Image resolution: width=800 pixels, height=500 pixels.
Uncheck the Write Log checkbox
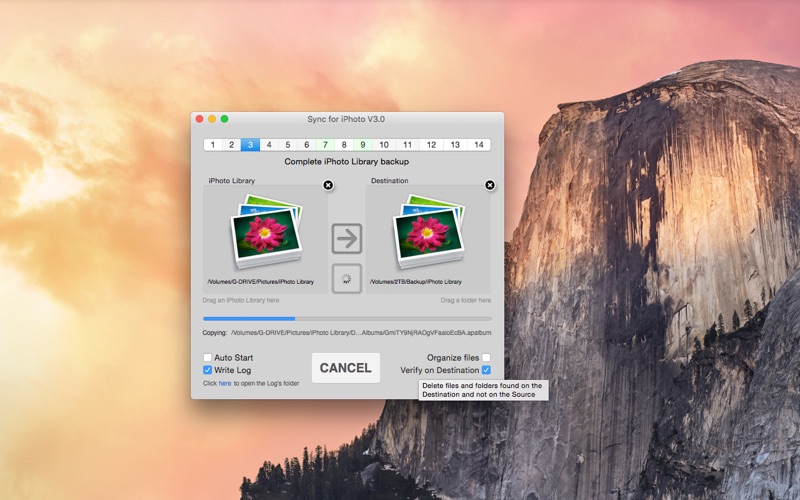click(x=208, y=370)
